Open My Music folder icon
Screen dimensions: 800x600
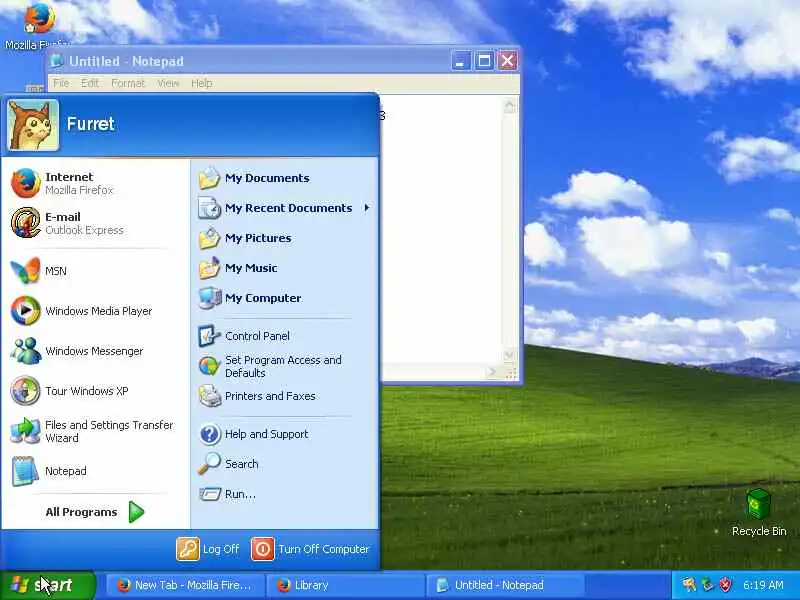click(209, 268)
